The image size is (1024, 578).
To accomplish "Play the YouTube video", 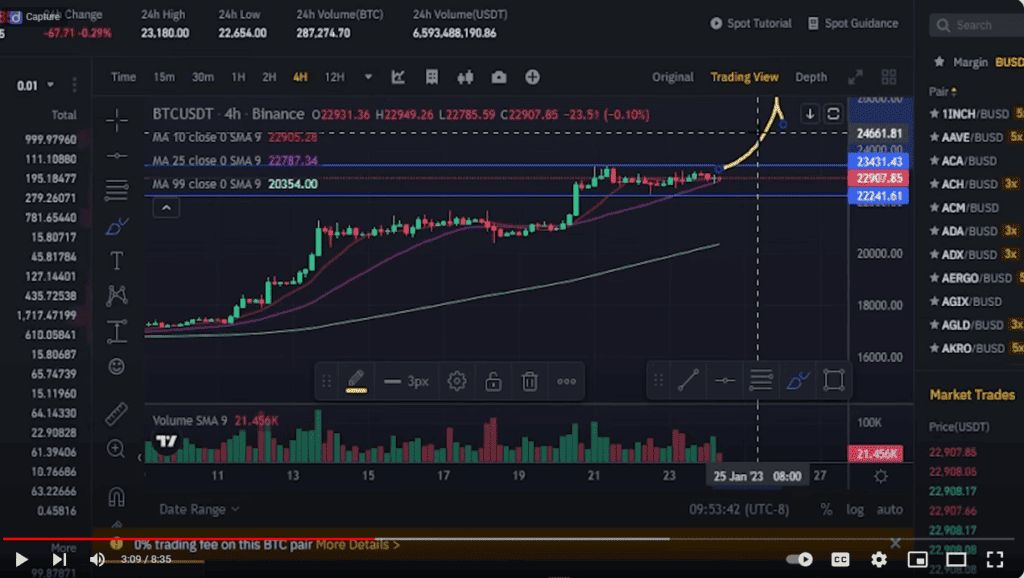I will (x=21, y=559).
